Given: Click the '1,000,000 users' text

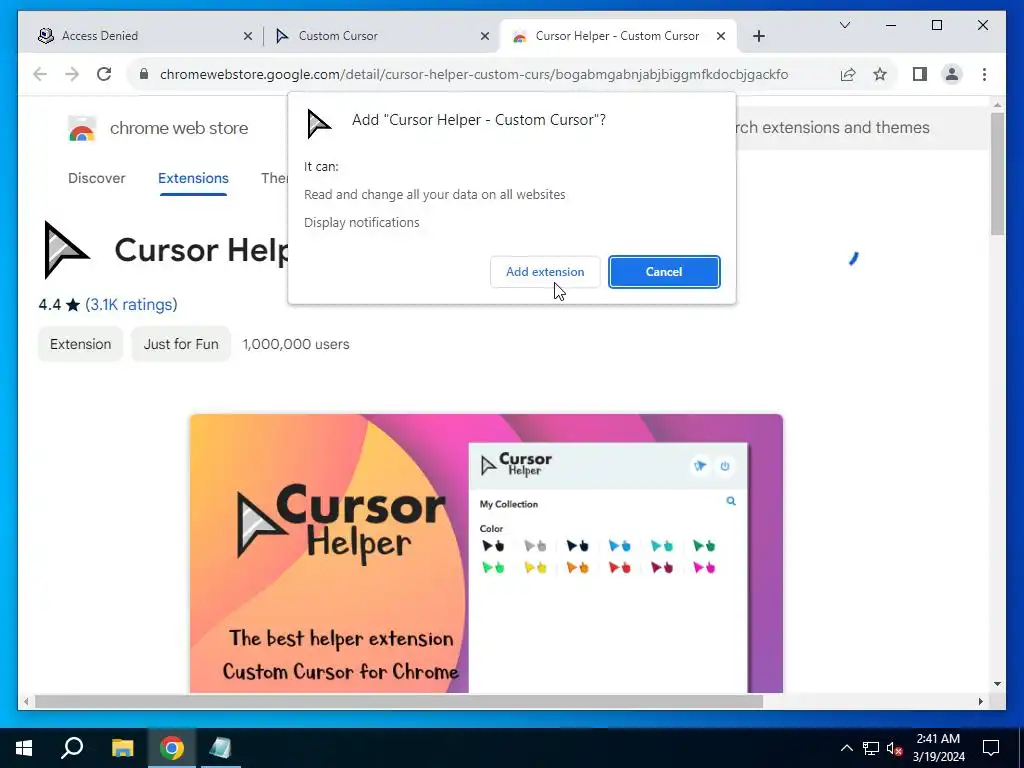Looking at the screenshot, I should tap(296, 344).
